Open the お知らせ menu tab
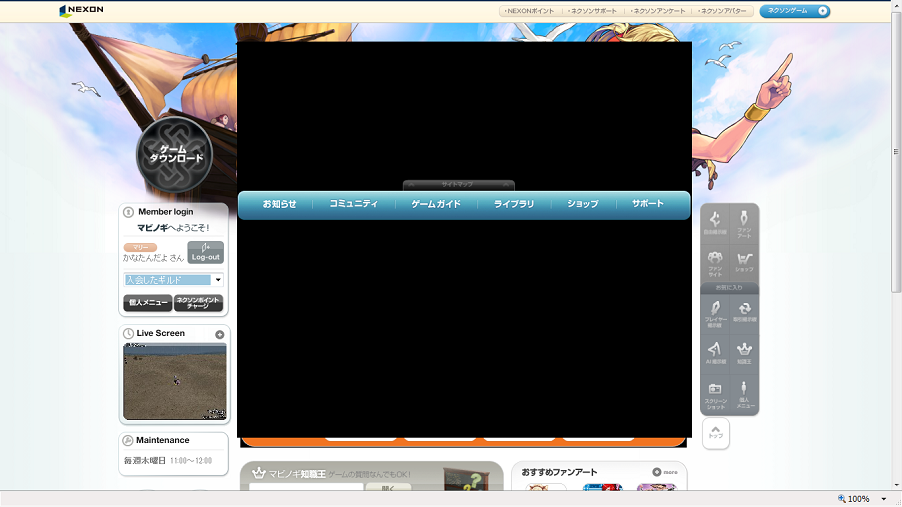902x507 pixels. 279,204
